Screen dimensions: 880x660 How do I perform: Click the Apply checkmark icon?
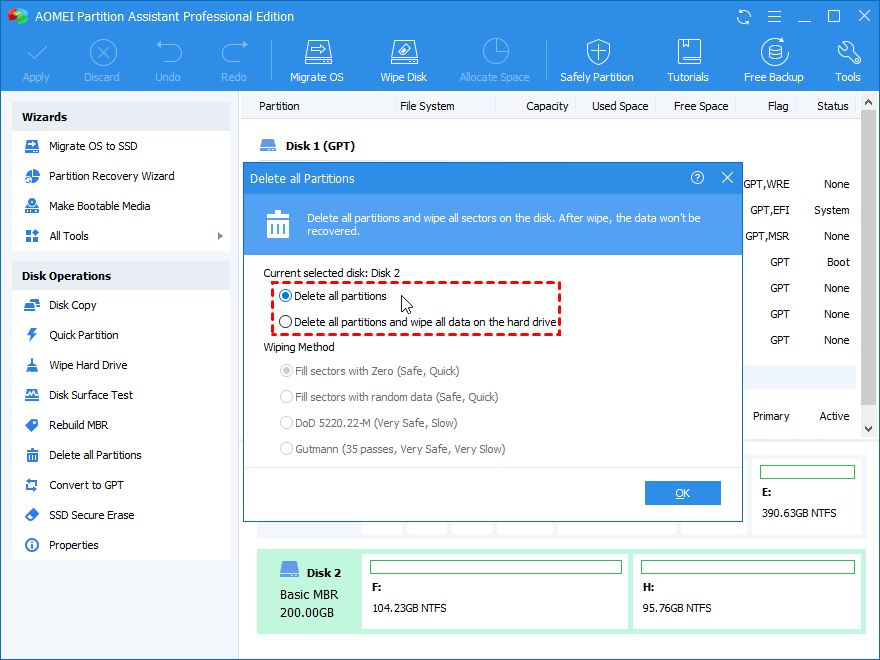tap(36, 53)
